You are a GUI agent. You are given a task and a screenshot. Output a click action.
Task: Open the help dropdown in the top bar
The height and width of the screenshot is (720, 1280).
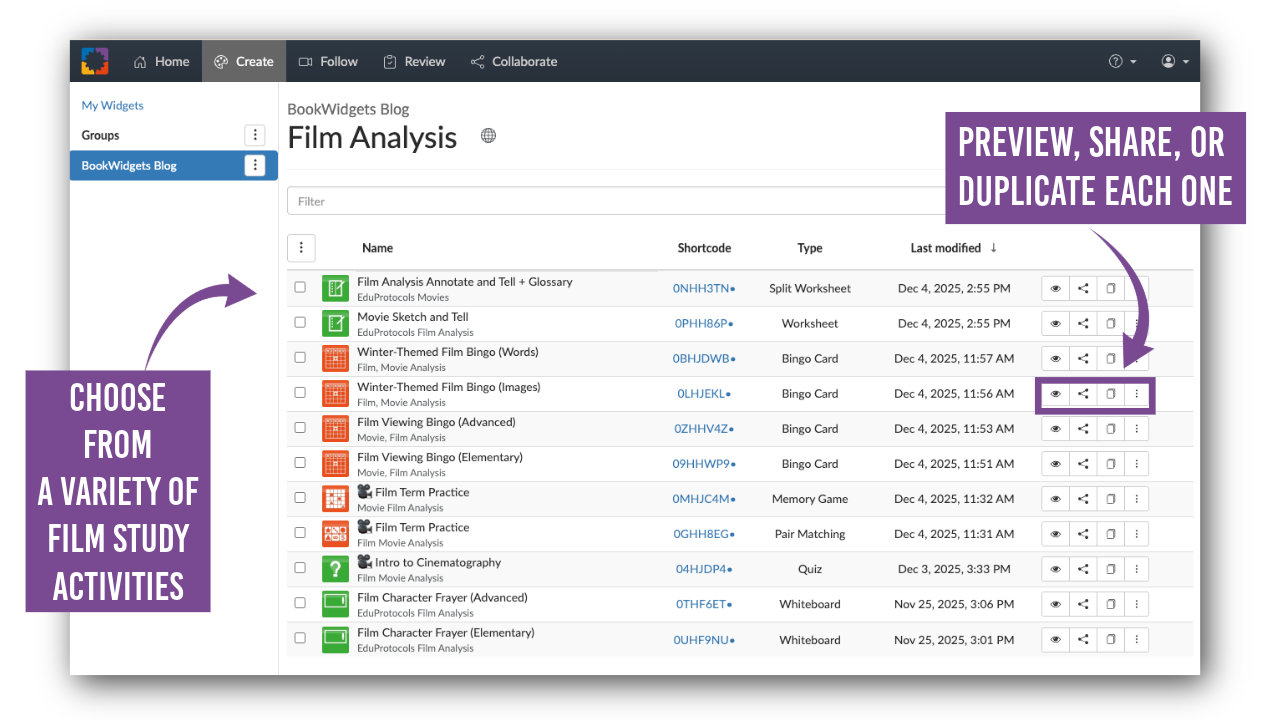click(x=1121, y=61)
